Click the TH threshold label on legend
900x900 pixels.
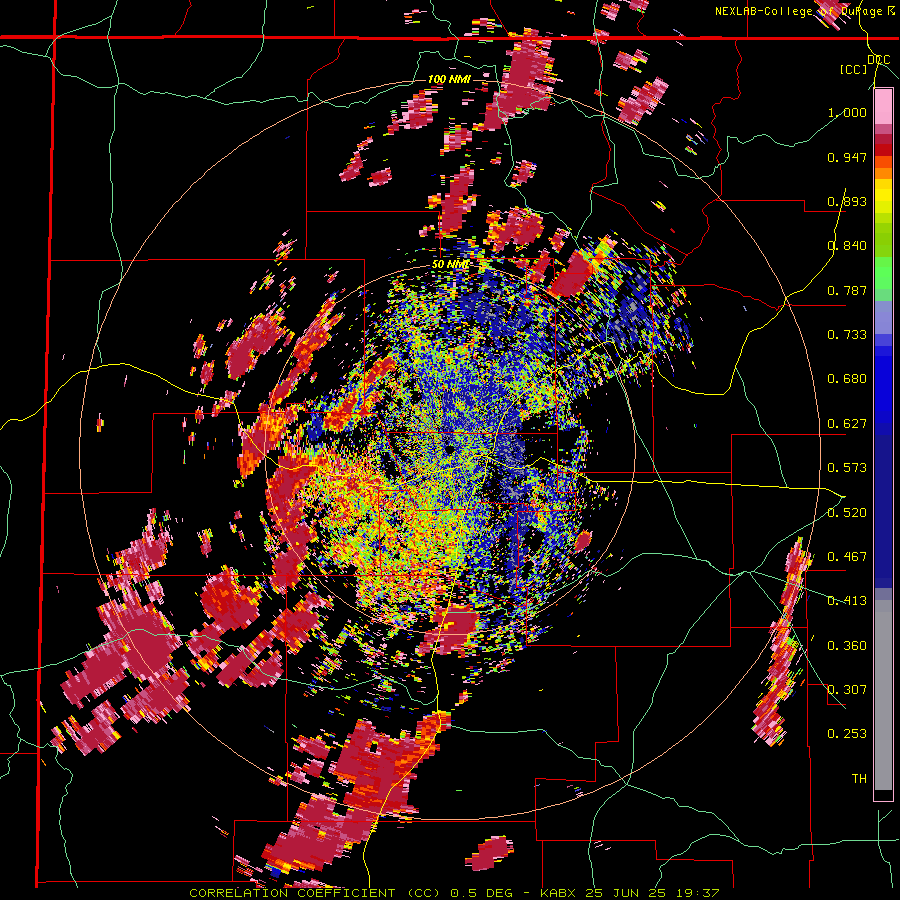pos(859,779)
